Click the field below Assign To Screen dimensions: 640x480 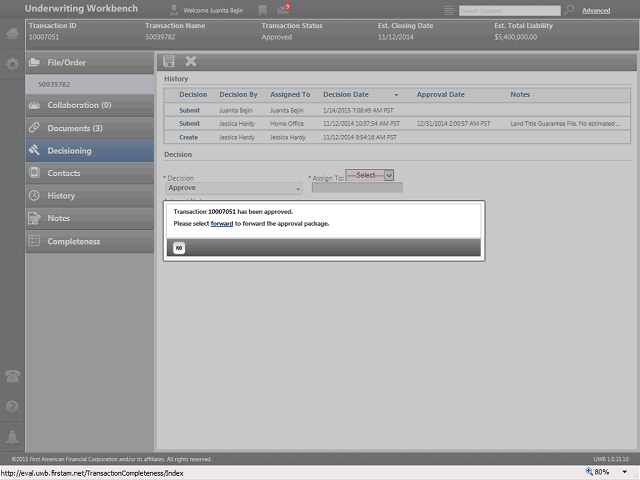357,188
